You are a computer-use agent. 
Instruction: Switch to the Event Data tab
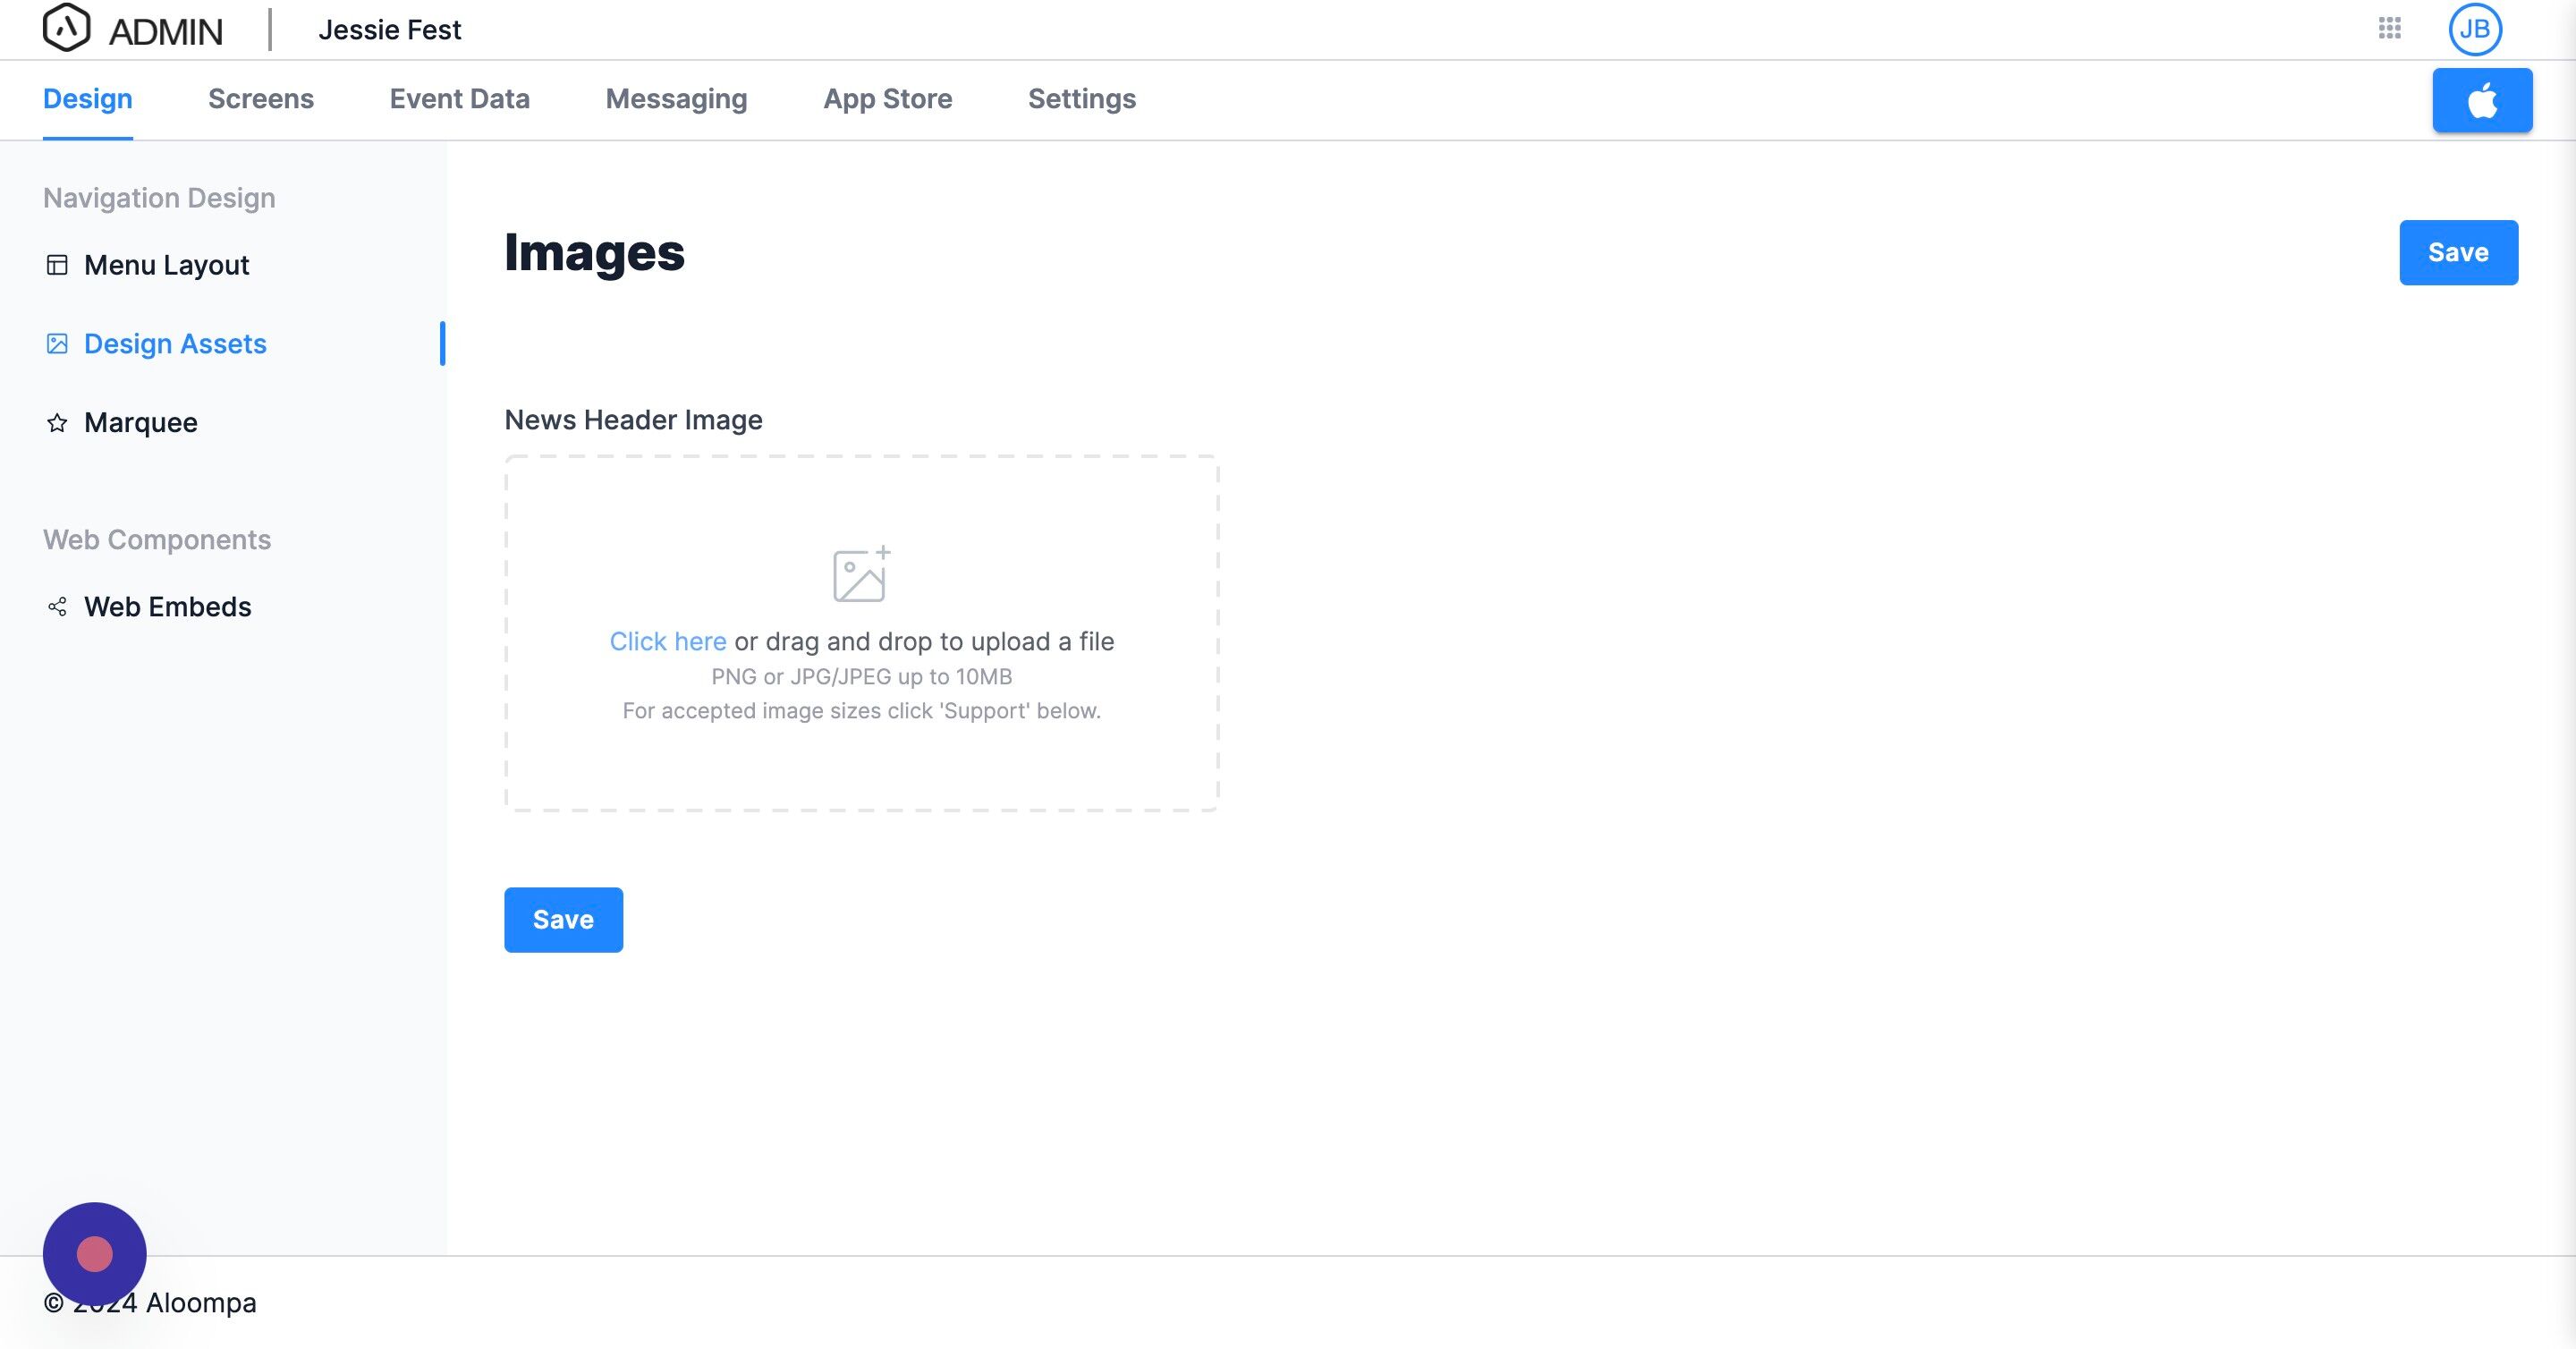tap(459, 99)
